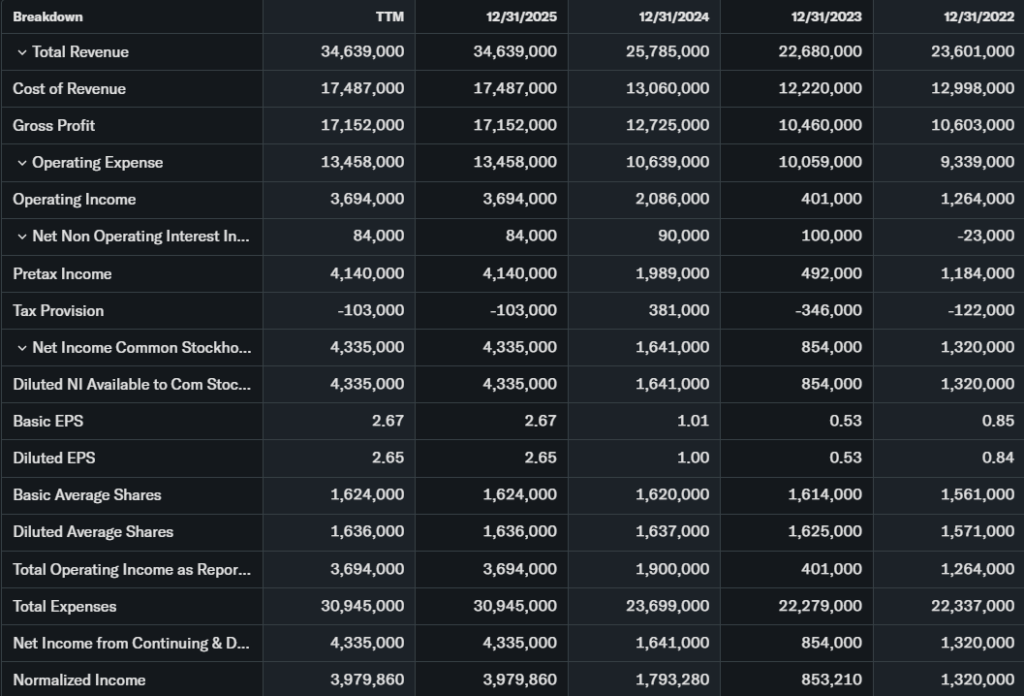Select the Normalized Income row label
Image resolution: width=1024 pixels, height=696 pixels.
[x=79, y=681]
